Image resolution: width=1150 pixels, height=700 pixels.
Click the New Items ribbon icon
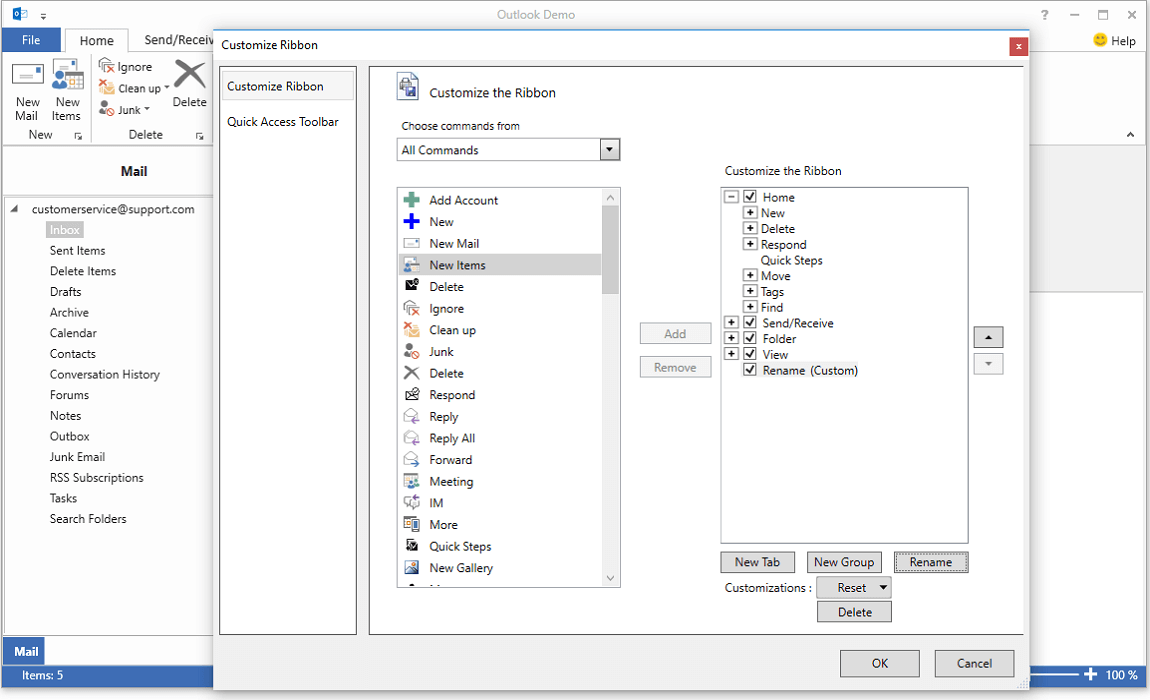click(67, 77)
